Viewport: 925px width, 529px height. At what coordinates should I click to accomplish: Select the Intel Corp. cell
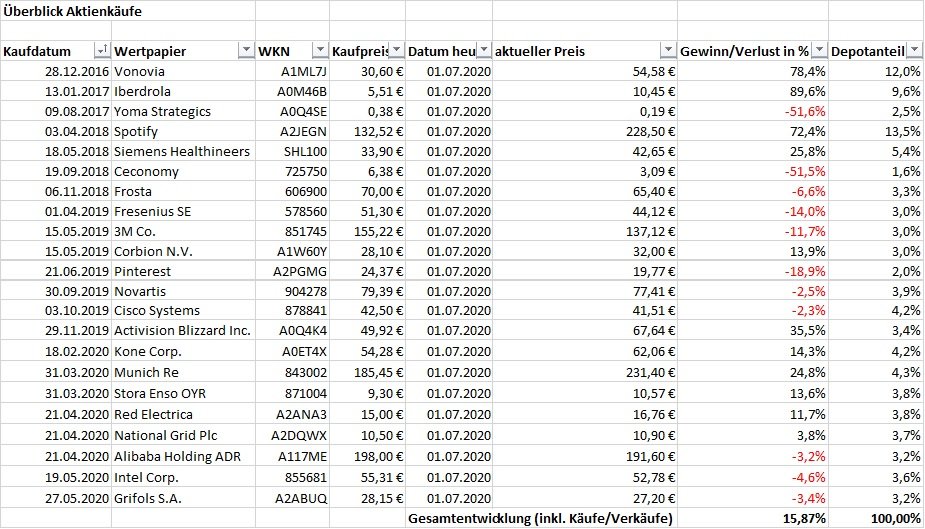183,478
